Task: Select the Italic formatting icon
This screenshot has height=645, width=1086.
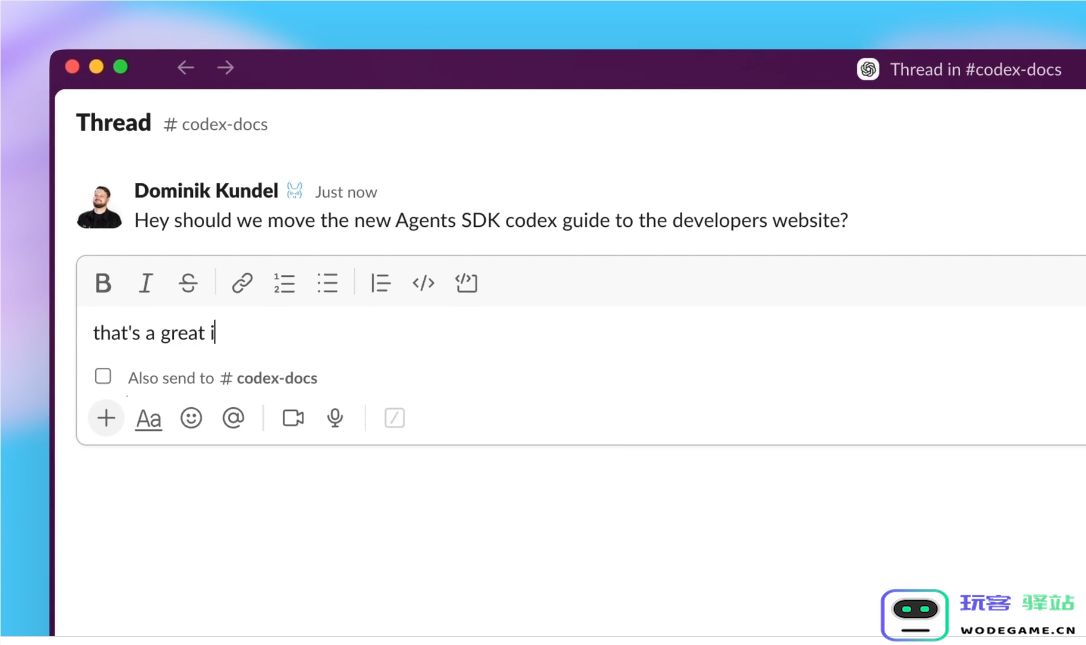Action: point(146,283)
